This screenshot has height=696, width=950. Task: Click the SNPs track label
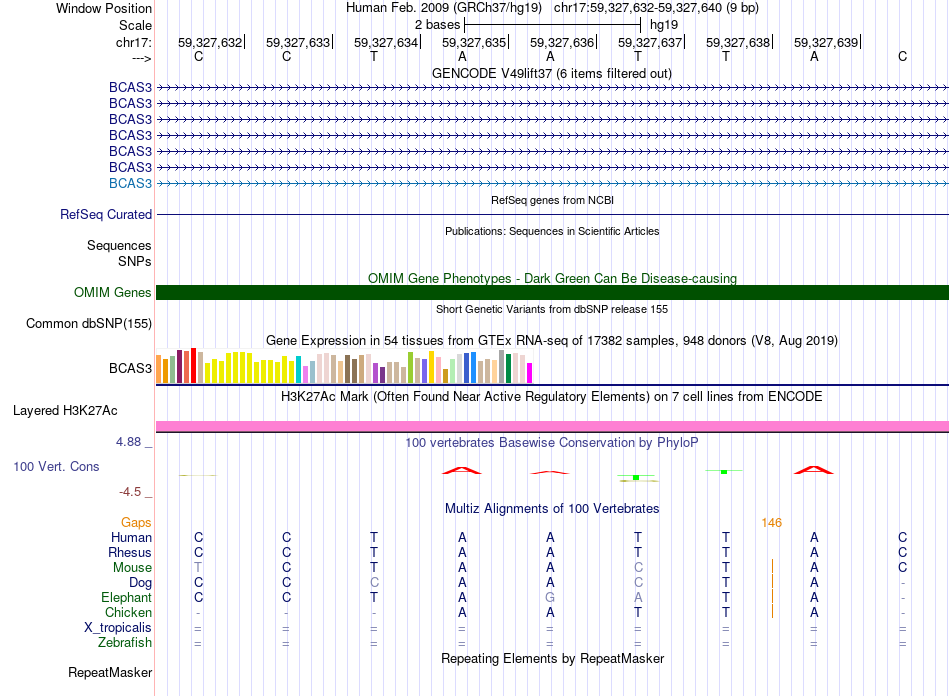[x=135, y=261]
